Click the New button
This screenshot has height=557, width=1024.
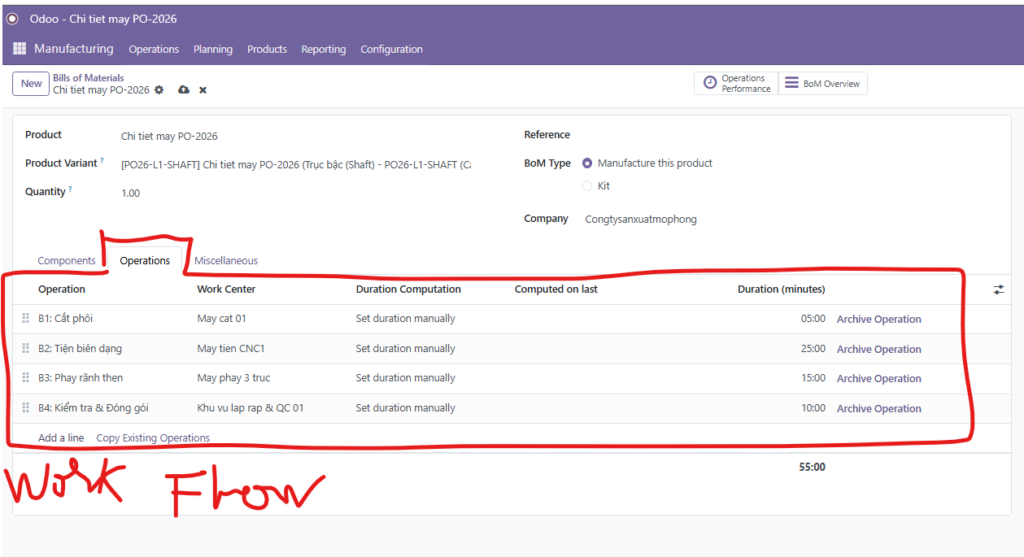[31, 84]
